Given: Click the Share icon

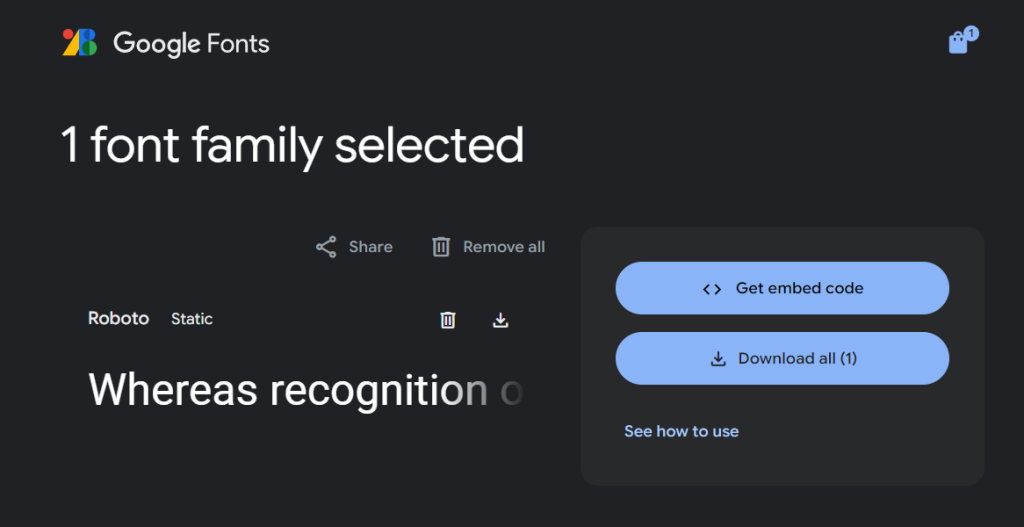Looking at the screenshot, I should pos(326,247).
